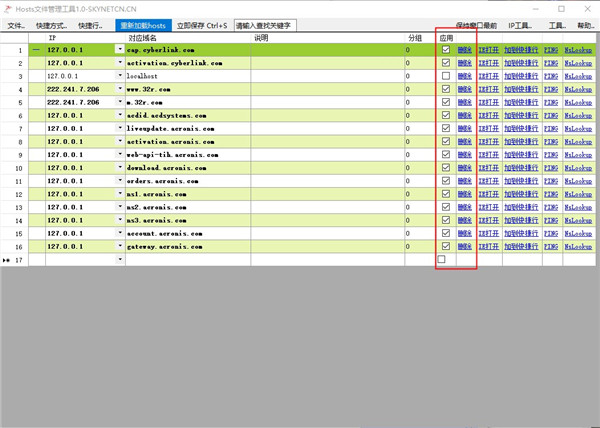The width and height of the screenshot is (600, 428).
Task: Tick the 应用 checkbox in empty row 17
Action: coord(442,259)
